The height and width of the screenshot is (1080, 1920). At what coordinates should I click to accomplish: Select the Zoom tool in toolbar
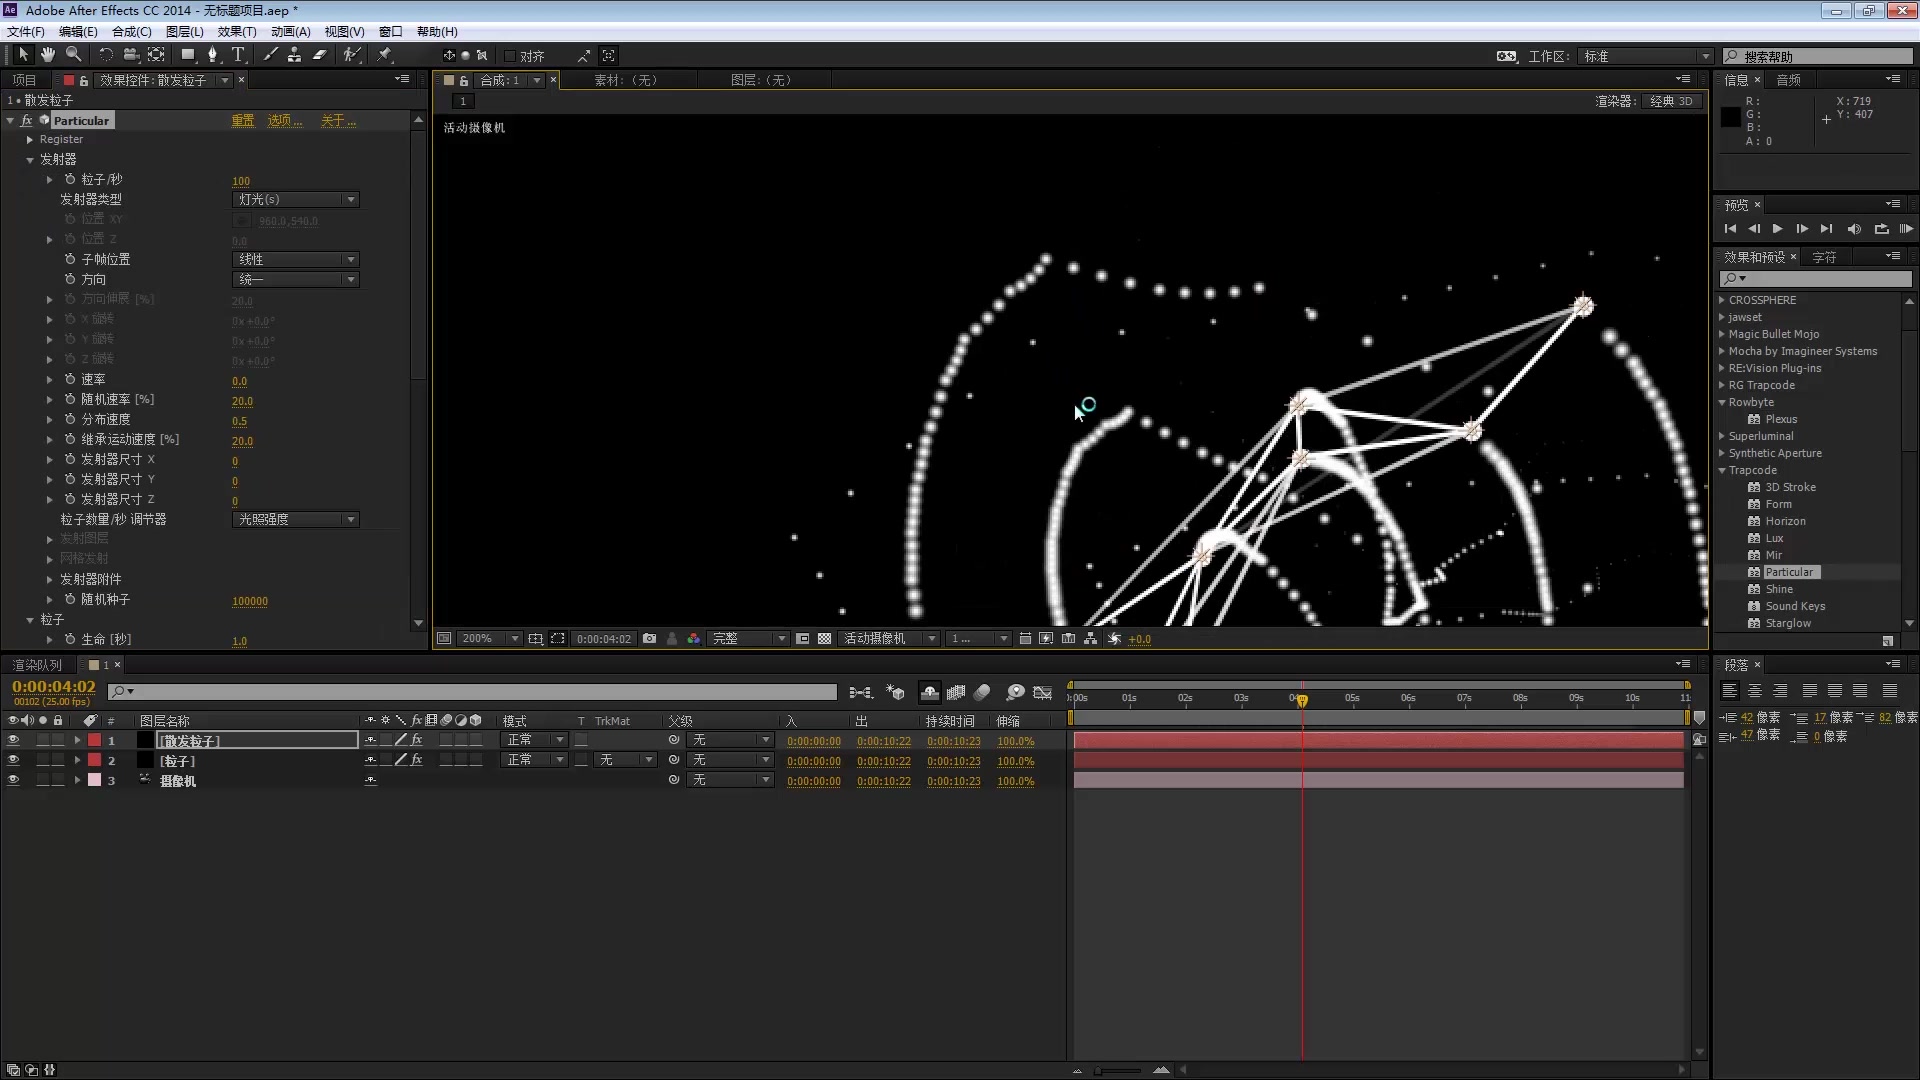click(x=73, y=55)
